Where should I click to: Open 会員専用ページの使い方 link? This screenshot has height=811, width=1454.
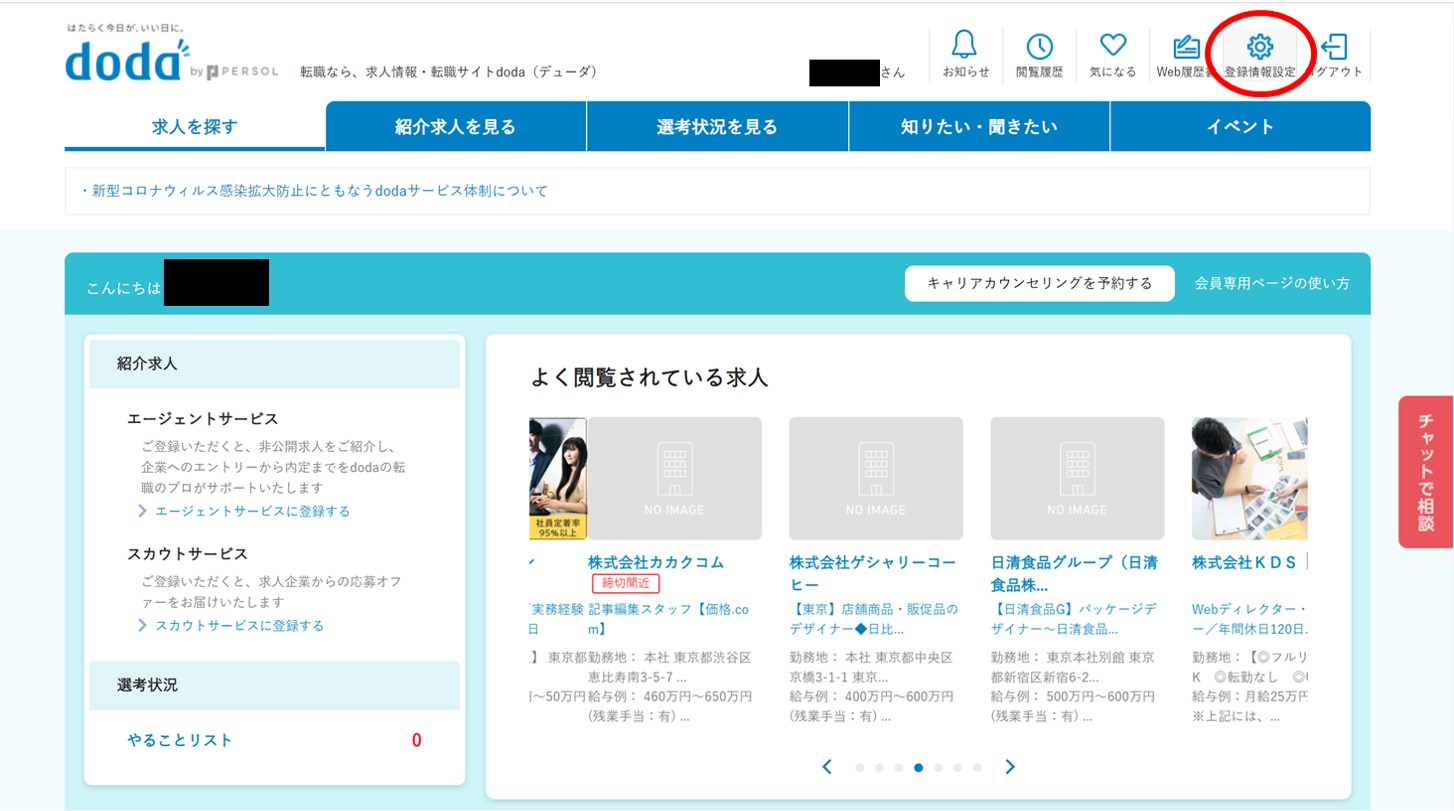1272,283
